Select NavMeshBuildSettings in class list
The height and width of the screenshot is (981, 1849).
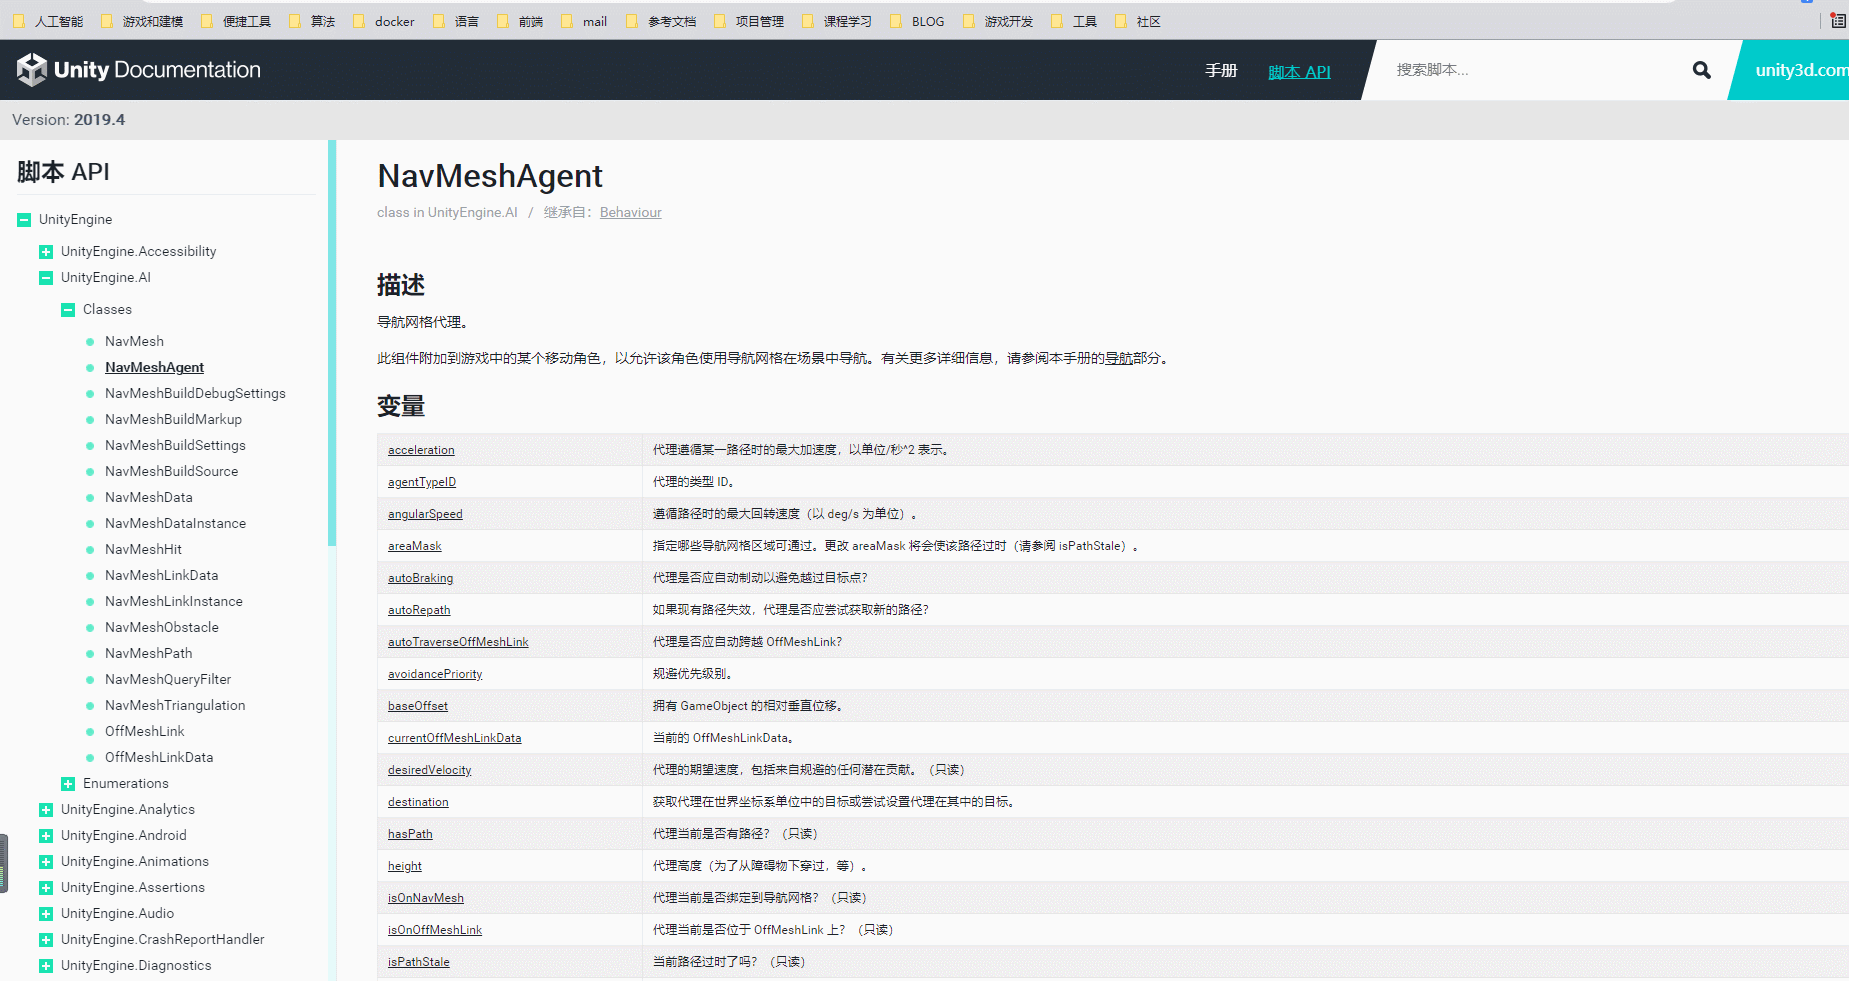click(175, 445)
